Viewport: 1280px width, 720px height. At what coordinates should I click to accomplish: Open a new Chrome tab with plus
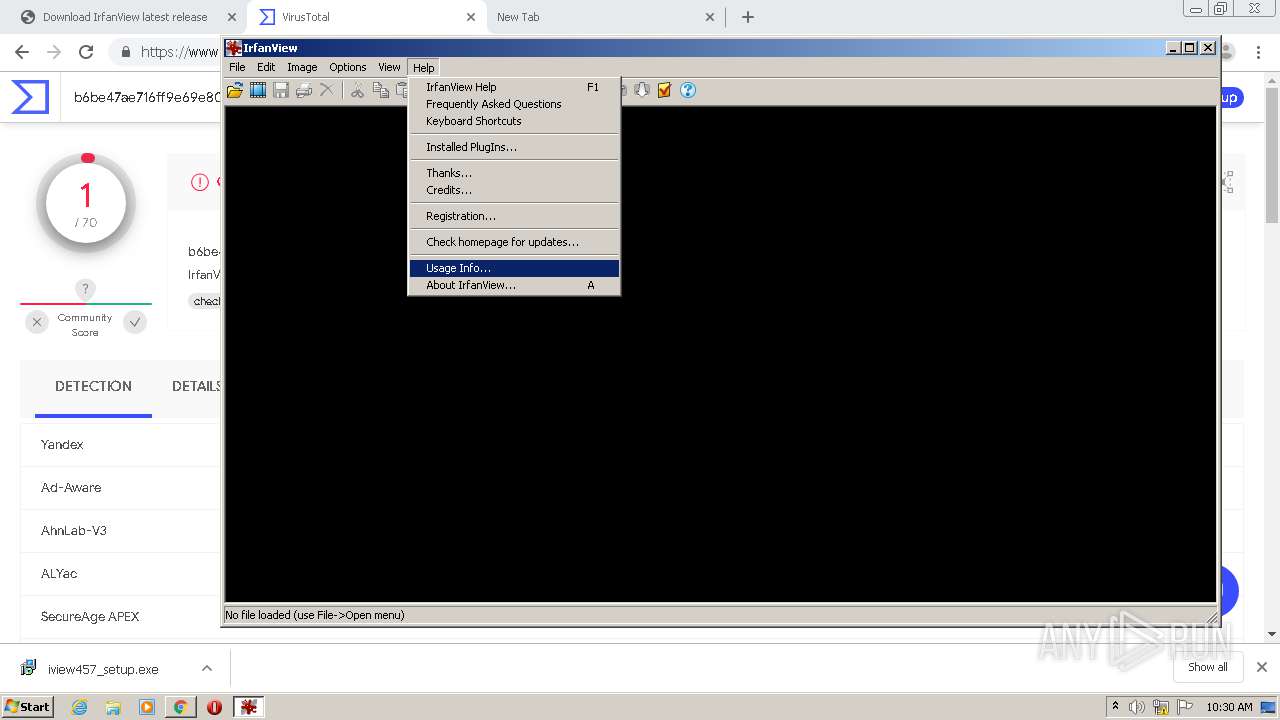point(747,17)
